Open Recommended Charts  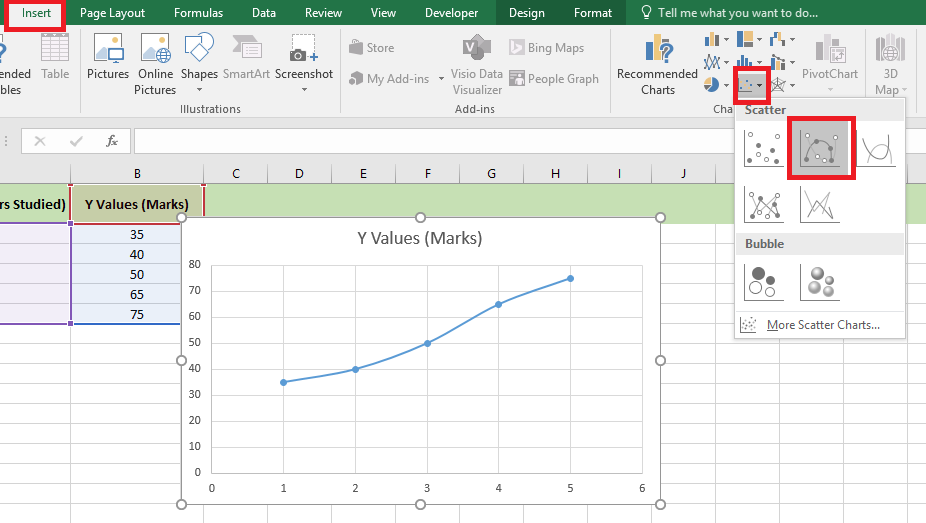click(x=657, y=64)
